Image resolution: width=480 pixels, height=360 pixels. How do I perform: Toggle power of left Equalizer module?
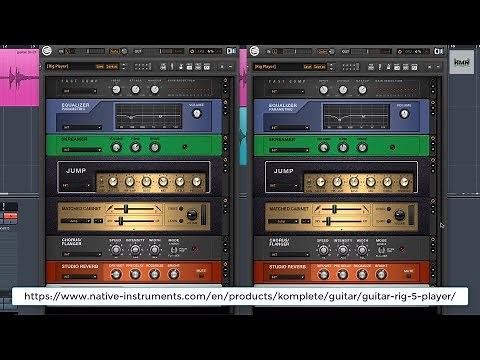(225, 102)
